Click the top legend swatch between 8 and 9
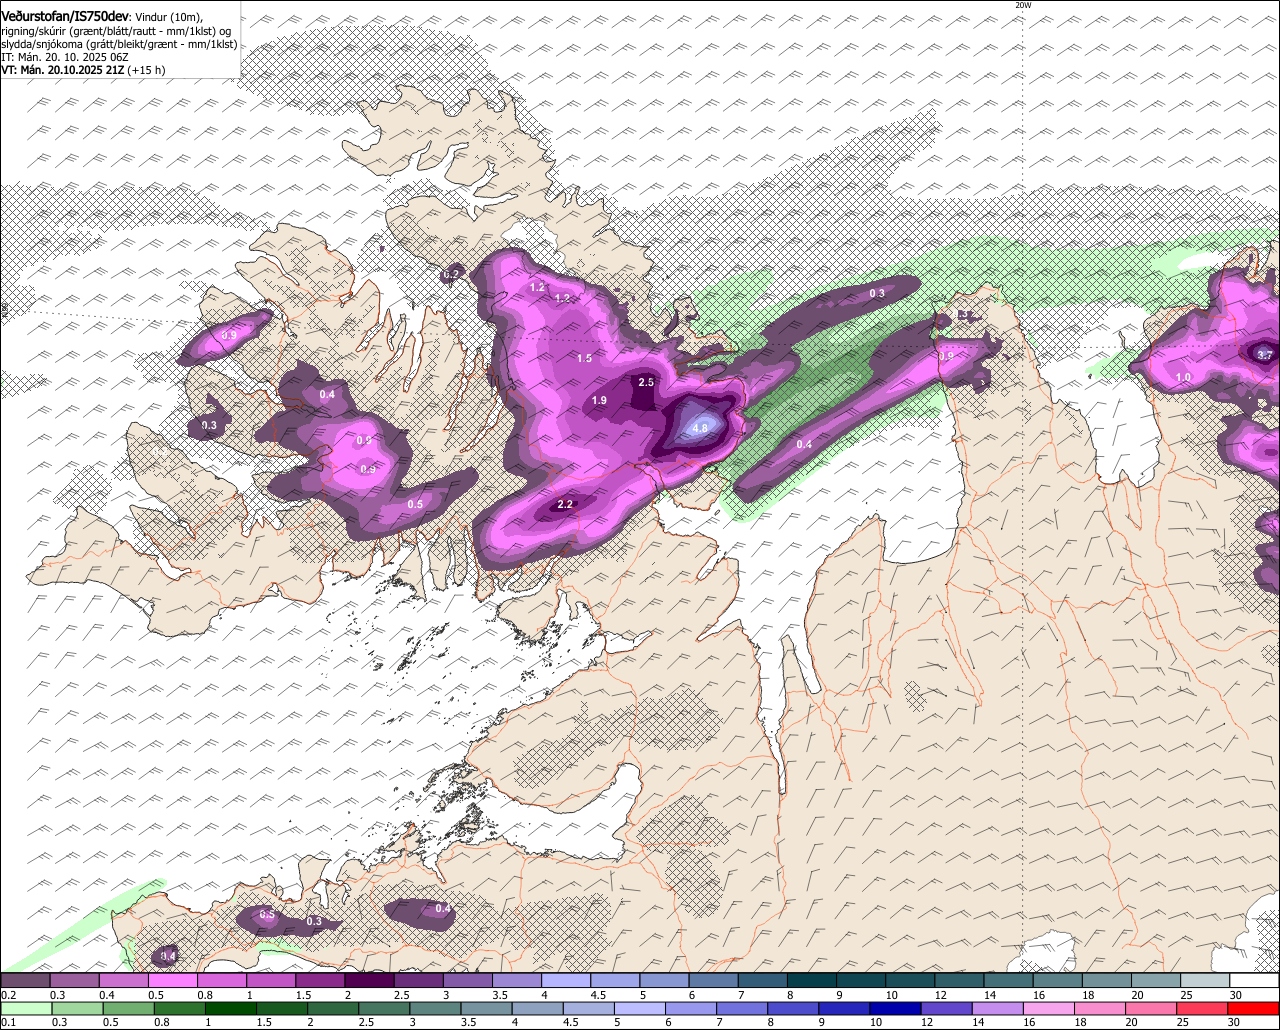 [x=813, y=980]
